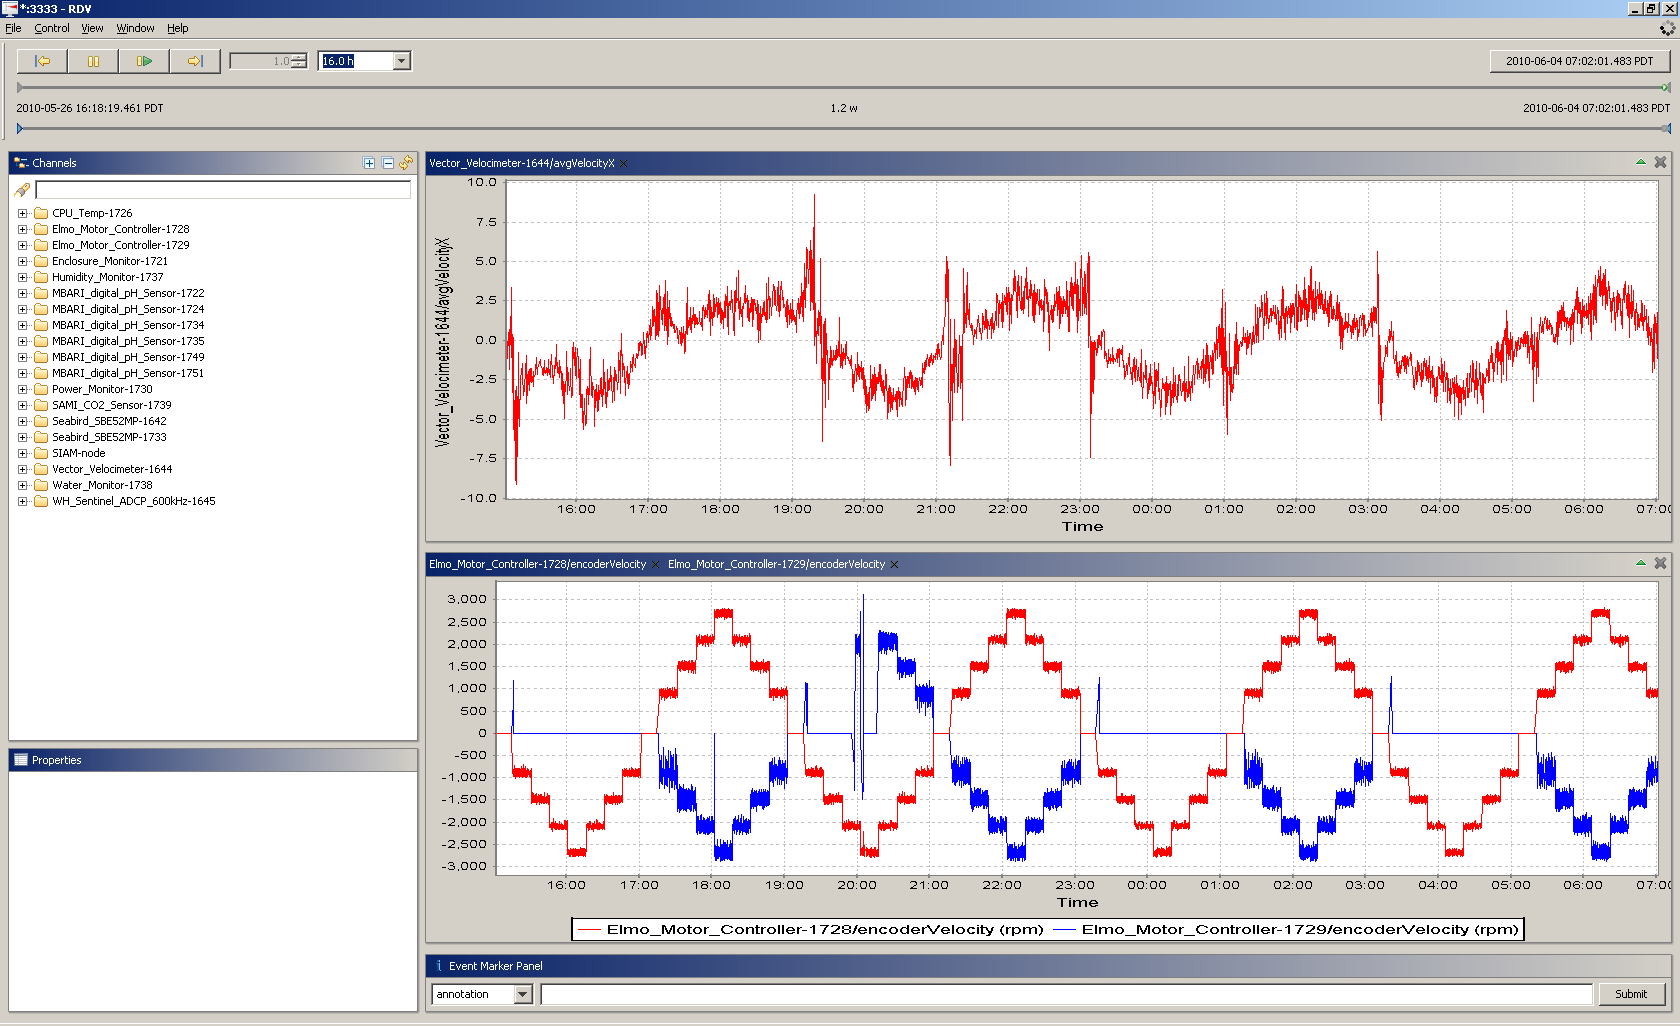Open the File menu
1680x1026 pixels.
[x=13, y=28]
